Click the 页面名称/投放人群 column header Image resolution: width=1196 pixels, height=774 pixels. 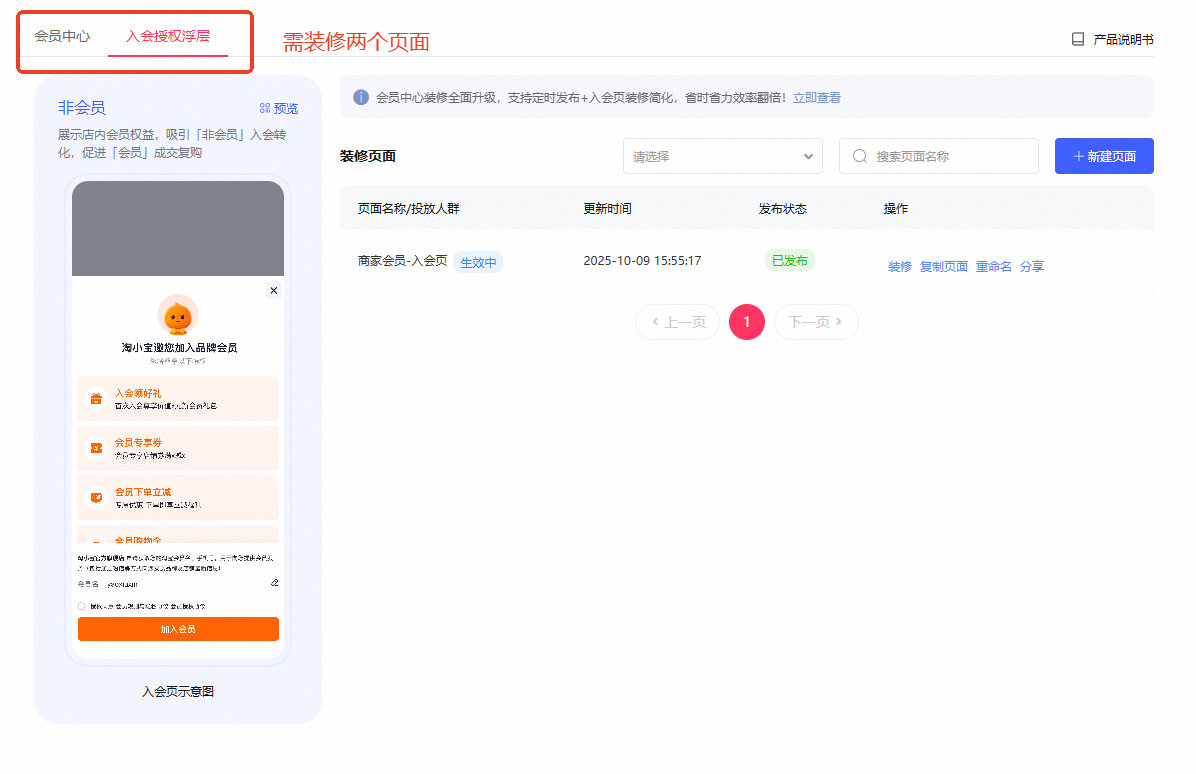[x=408, y=209]
